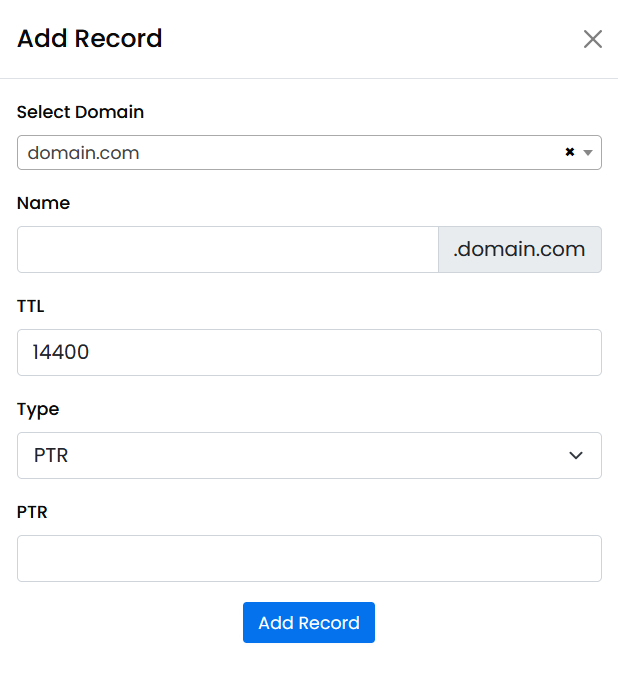Click the Type dropdown chevron icon
This screenshot has width=618, height=682.
[x=576, y=456]
